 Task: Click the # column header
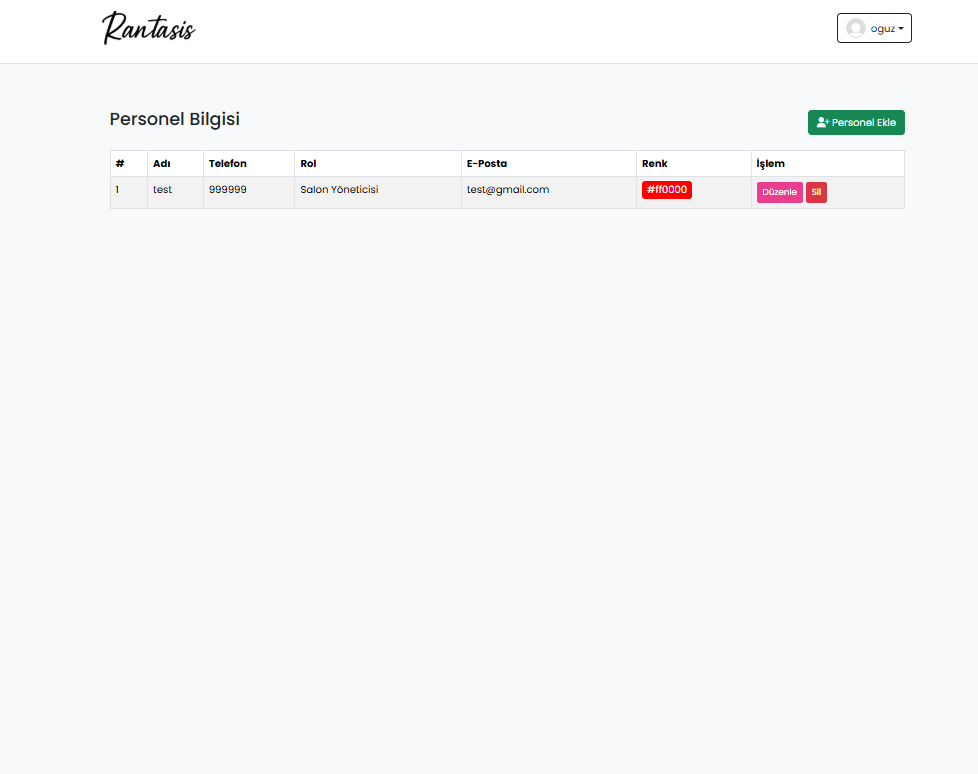(120, 163)
